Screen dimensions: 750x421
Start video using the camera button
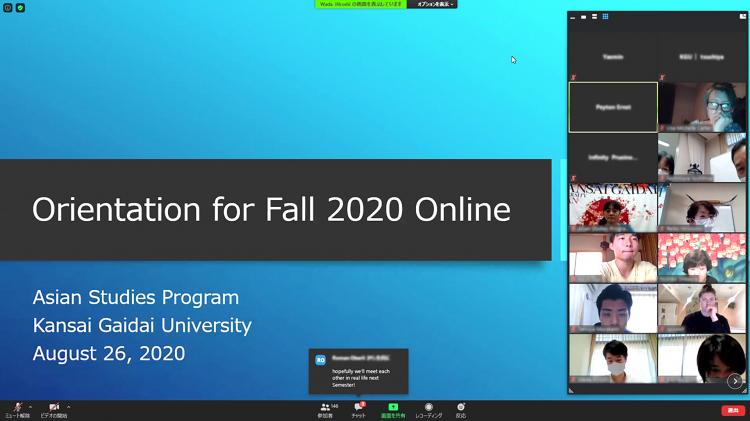[54, 410]
